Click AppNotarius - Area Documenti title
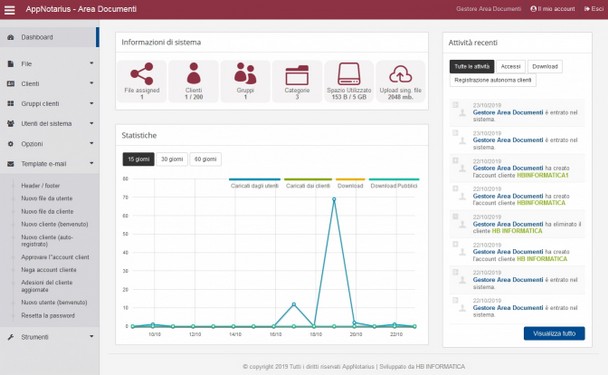The width and height of the screenshot is (608, 375). click(x=81, y=9)
